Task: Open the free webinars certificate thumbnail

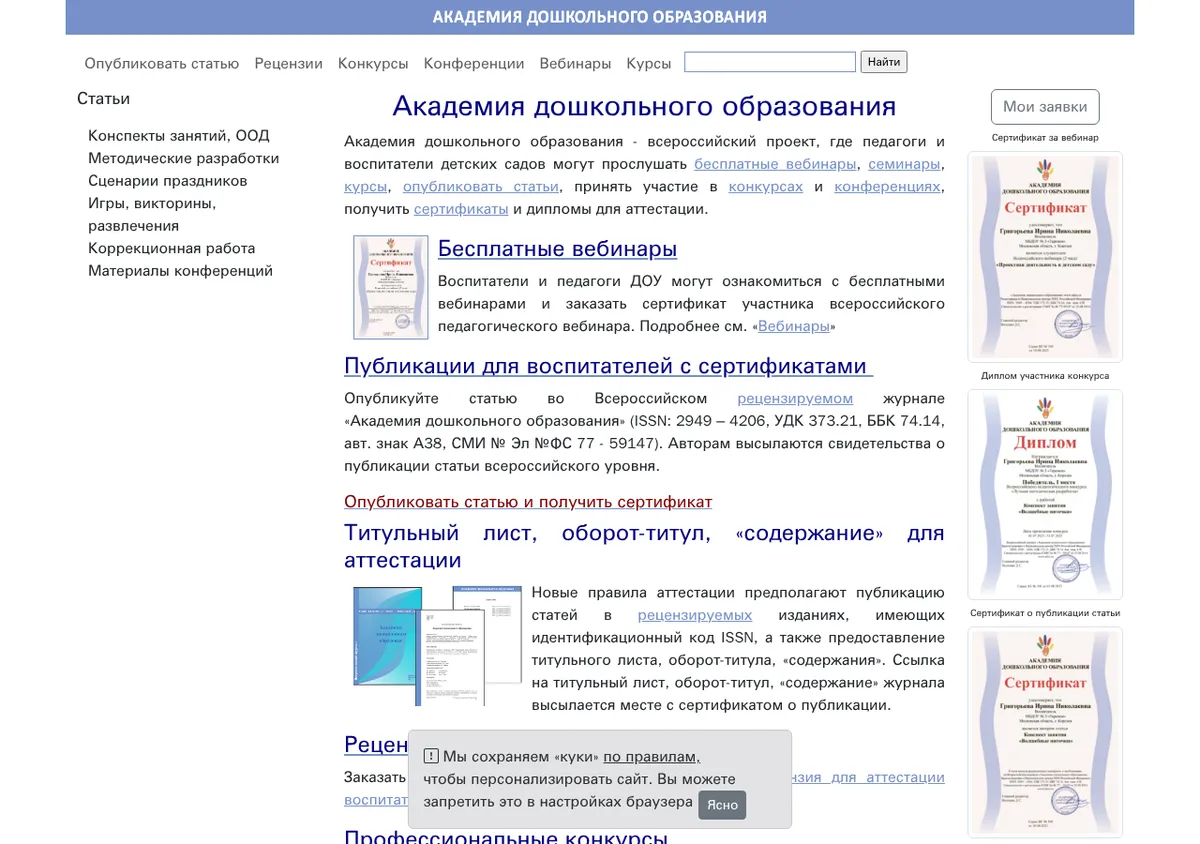Action: click(x=391, y=287)
